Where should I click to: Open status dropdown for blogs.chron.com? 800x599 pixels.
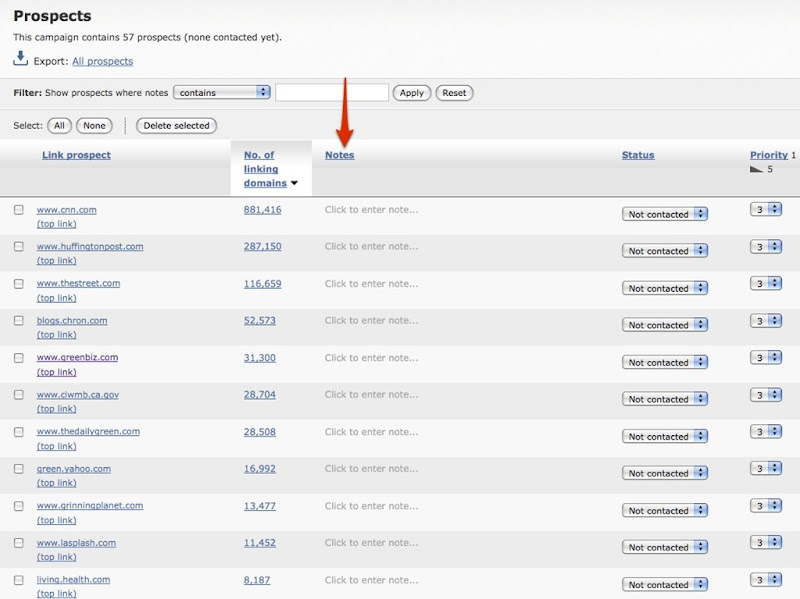[x=665, y=325]
